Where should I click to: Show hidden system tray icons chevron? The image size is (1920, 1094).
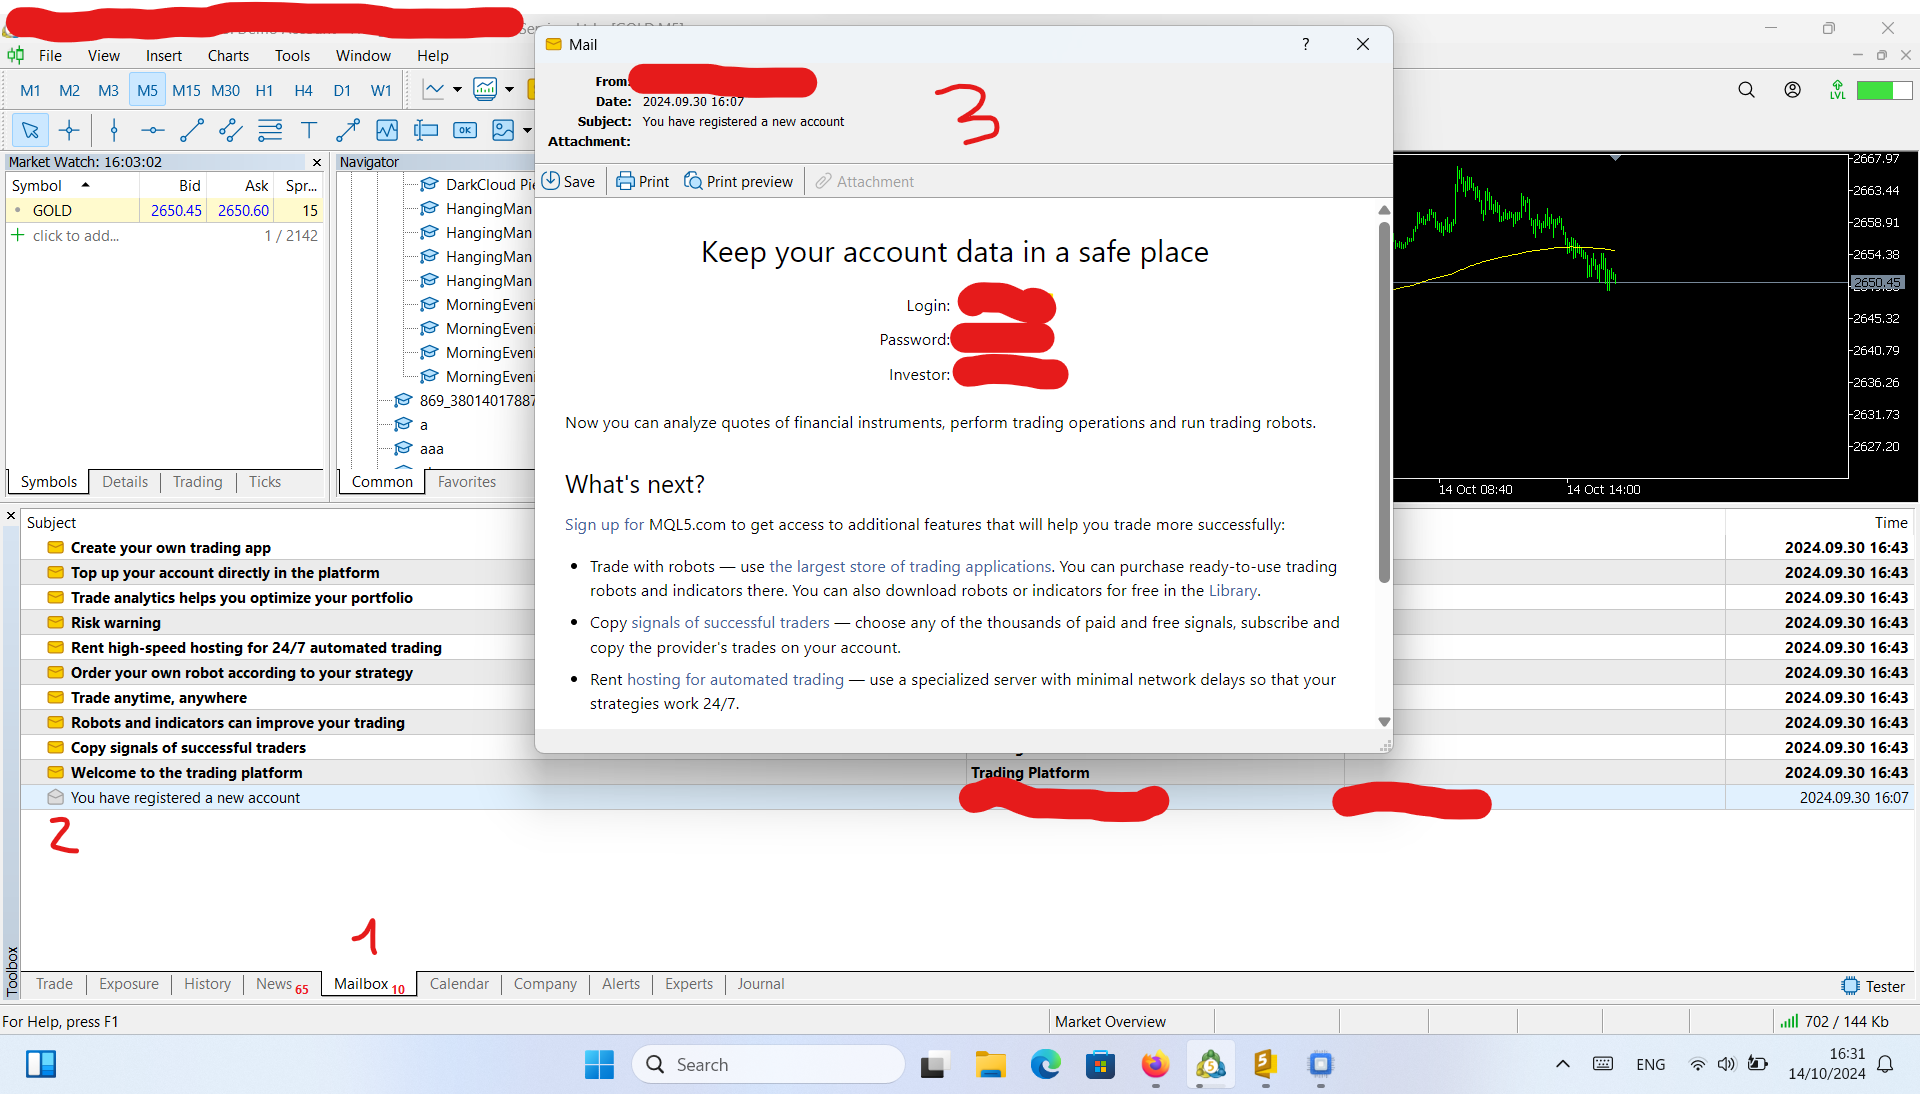(x=1562, y=1064)
